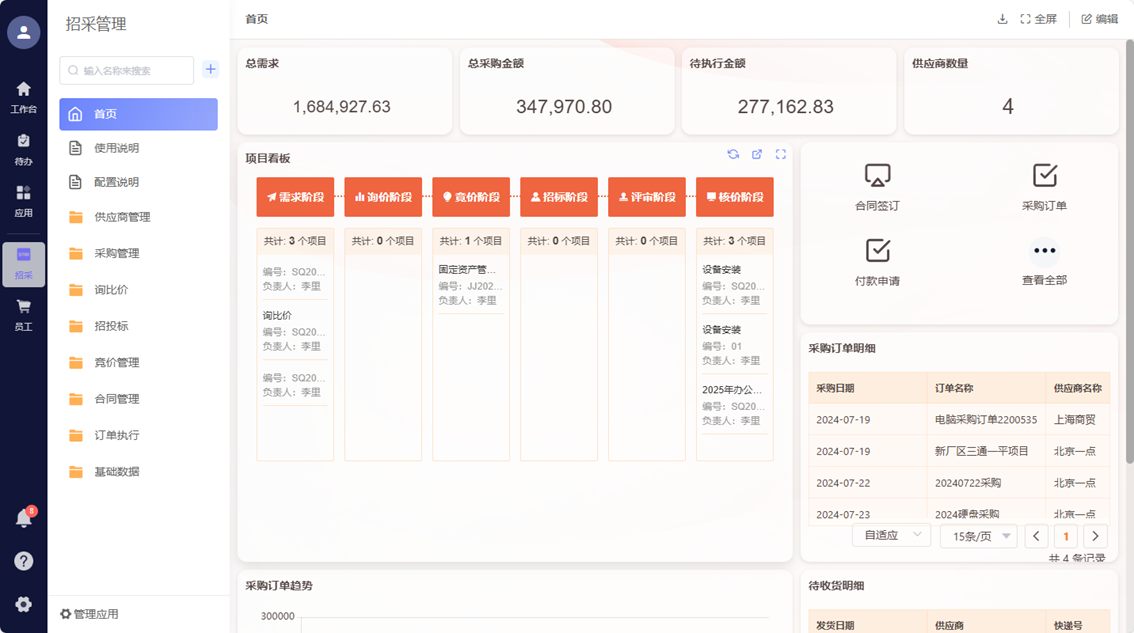Click the plus icon beside search box
1134x633 pixels.
click(x=210, y=70)
